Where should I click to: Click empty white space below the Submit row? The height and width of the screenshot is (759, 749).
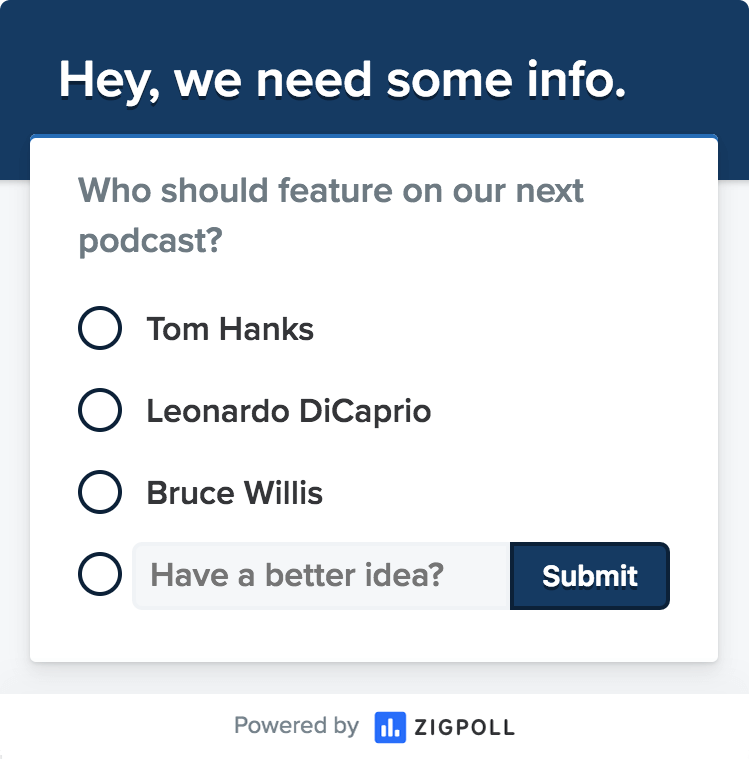[x=374, y=636]
